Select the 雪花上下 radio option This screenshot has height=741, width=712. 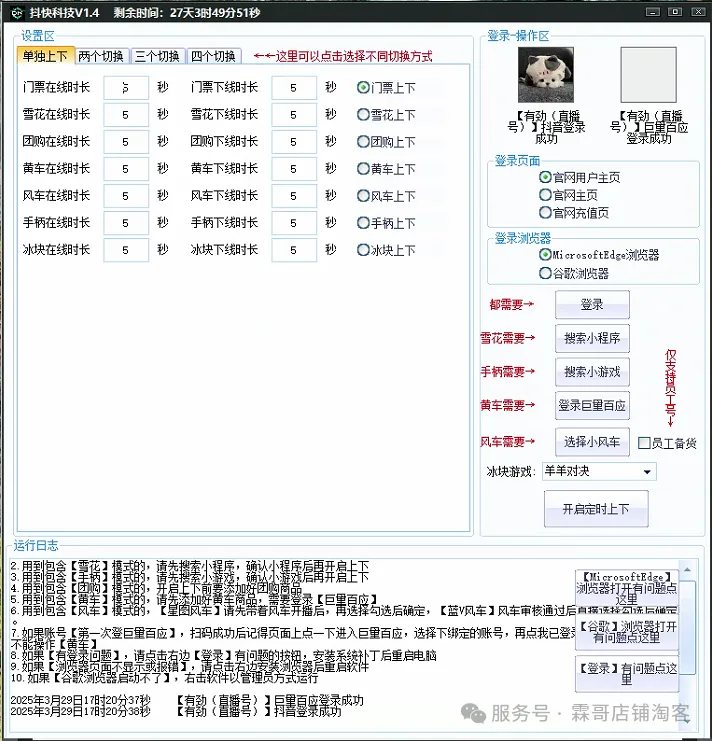pyautogui.click(x=363, y=115)
